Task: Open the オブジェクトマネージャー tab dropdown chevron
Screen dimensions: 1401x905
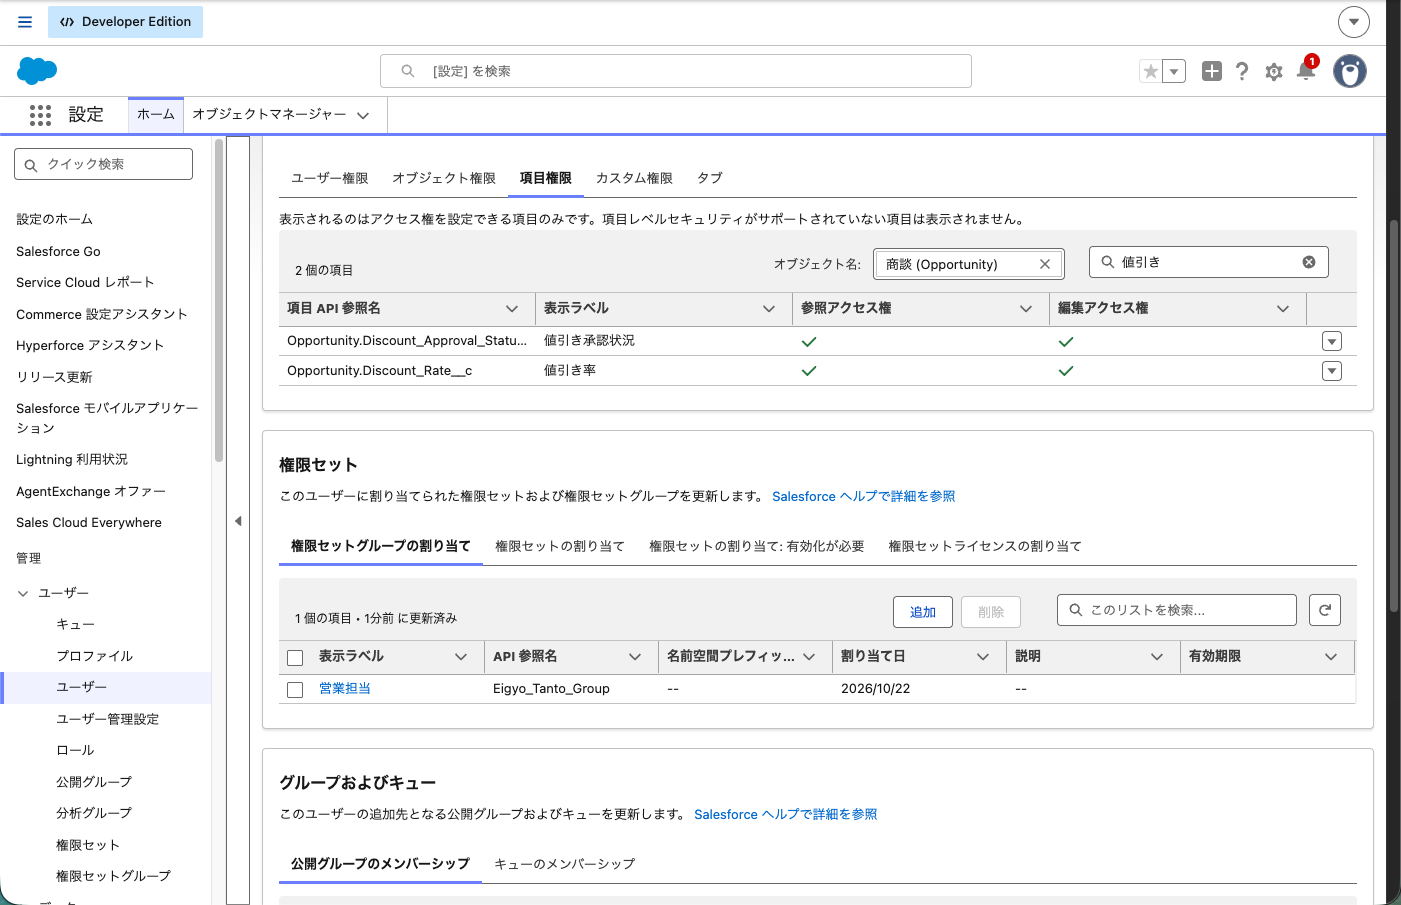Action: coord(363,115)
